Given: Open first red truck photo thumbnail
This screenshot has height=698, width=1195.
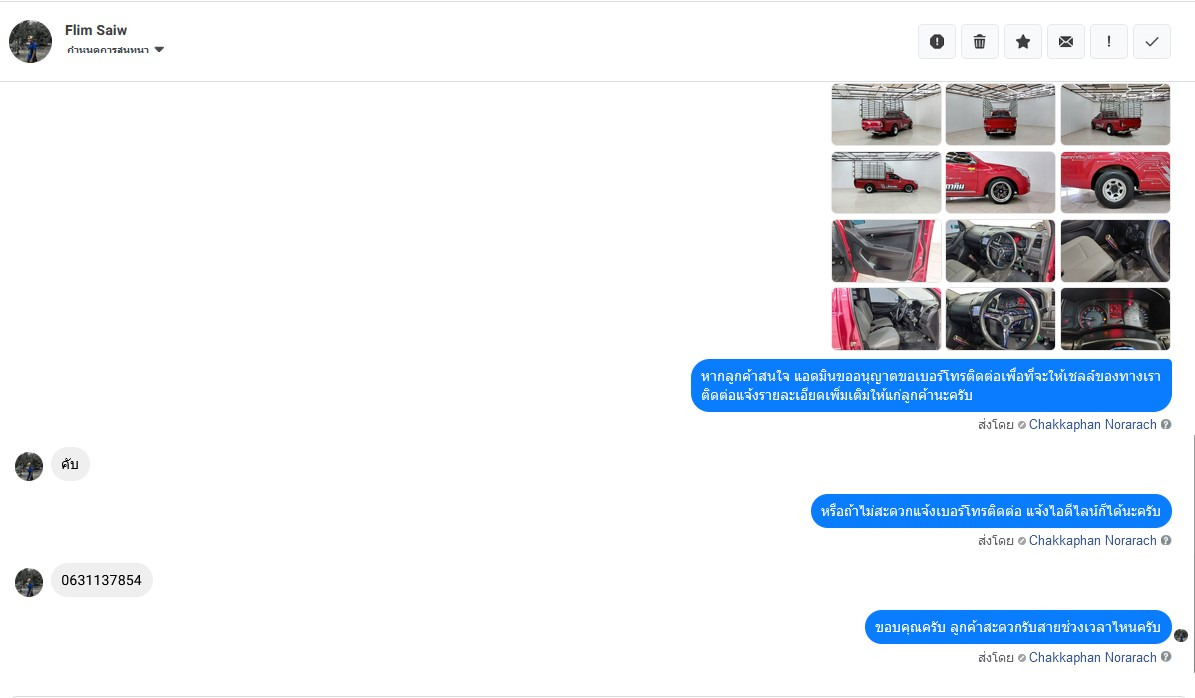Looking at the screenshot, I should tap(886, 114).
